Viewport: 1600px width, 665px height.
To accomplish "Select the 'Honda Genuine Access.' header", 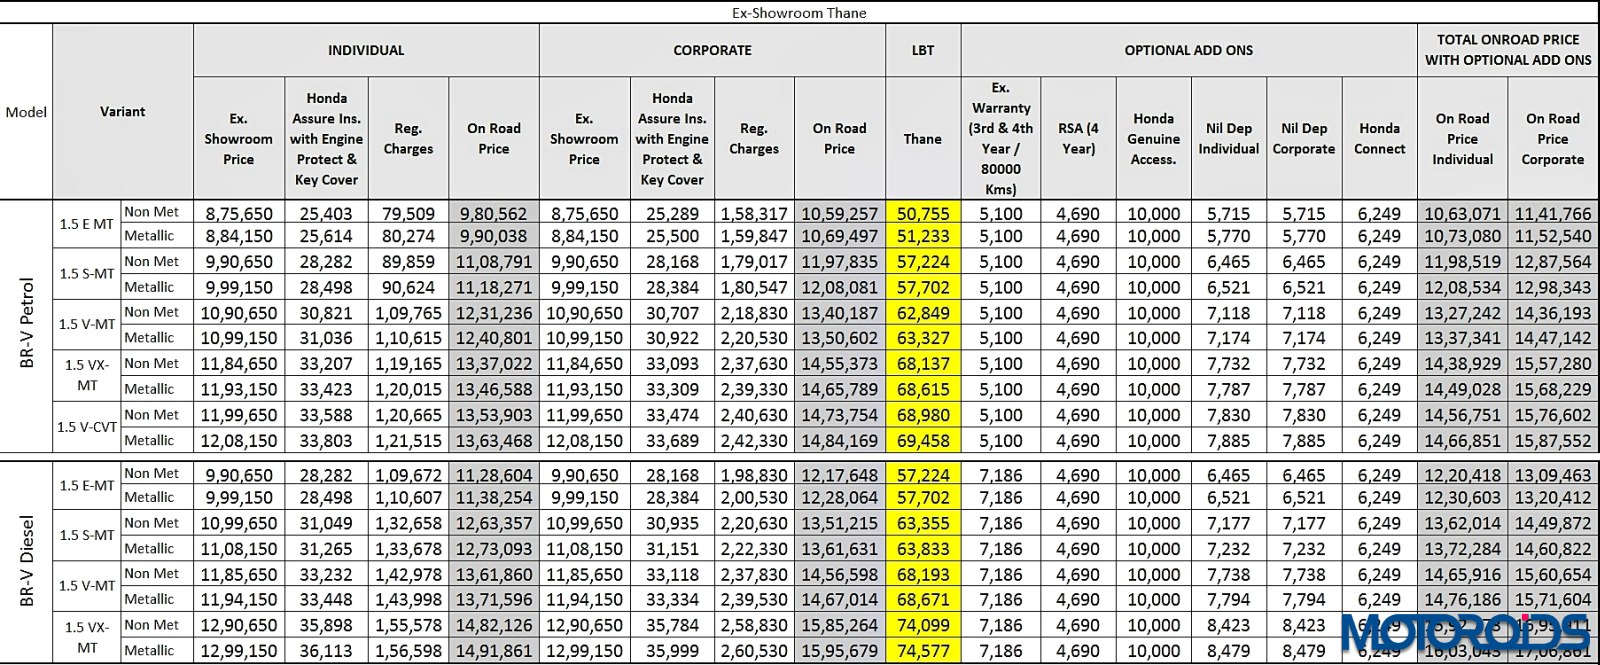I will (1153, 139).
